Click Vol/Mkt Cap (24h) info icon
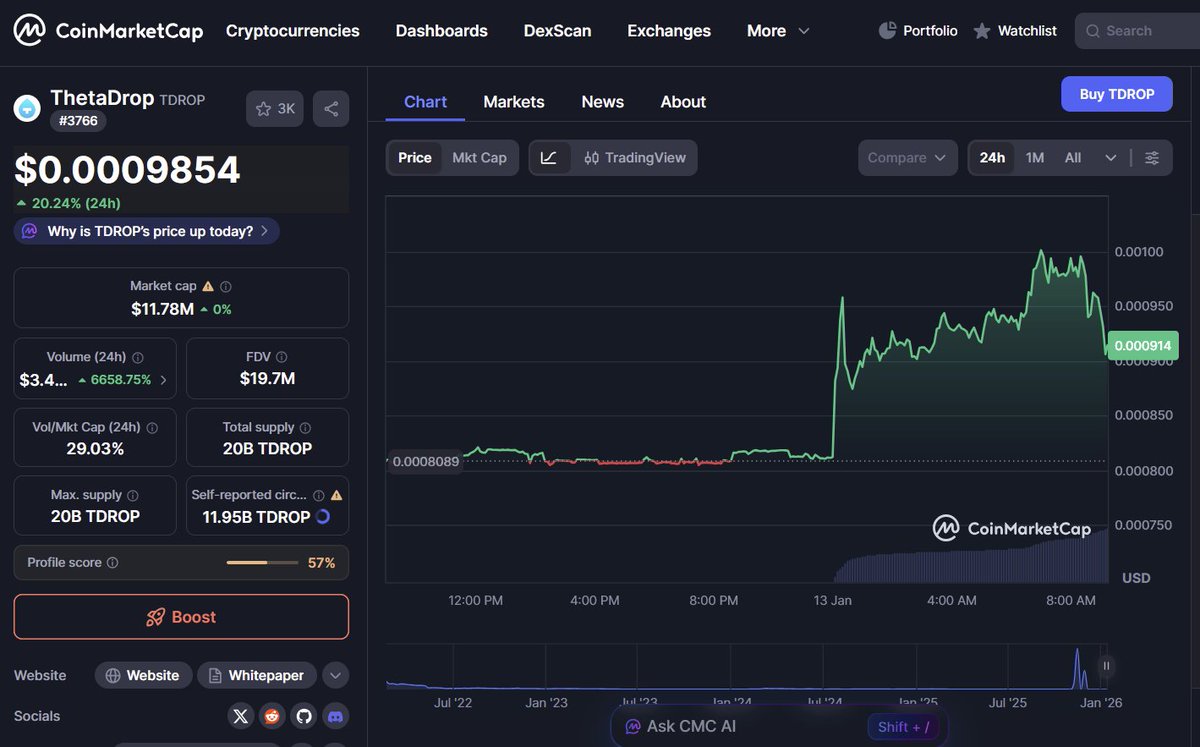The image size is (1200, 747). click(152, 427)
